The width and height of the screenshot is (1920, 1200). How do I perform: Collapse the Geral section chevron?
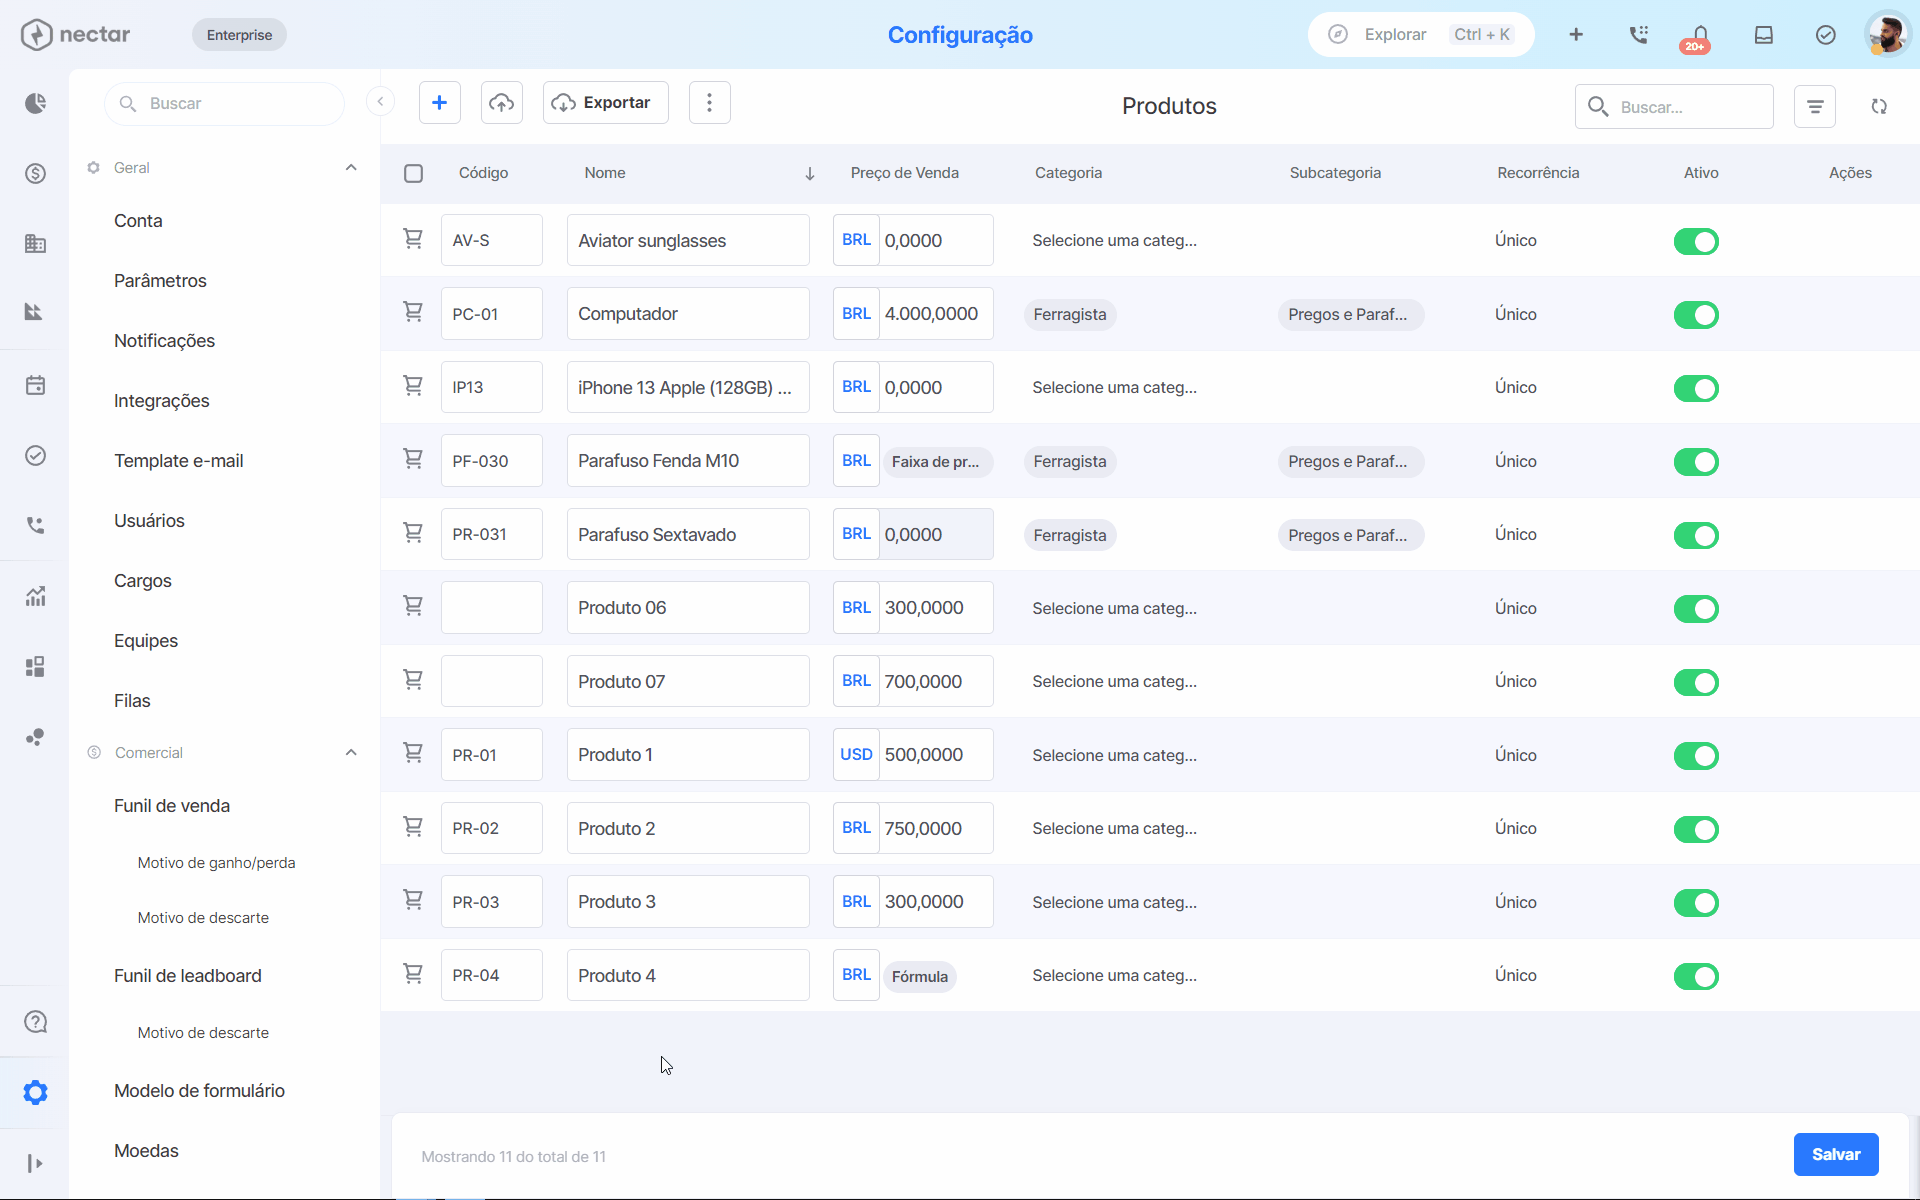pos(351,168)
